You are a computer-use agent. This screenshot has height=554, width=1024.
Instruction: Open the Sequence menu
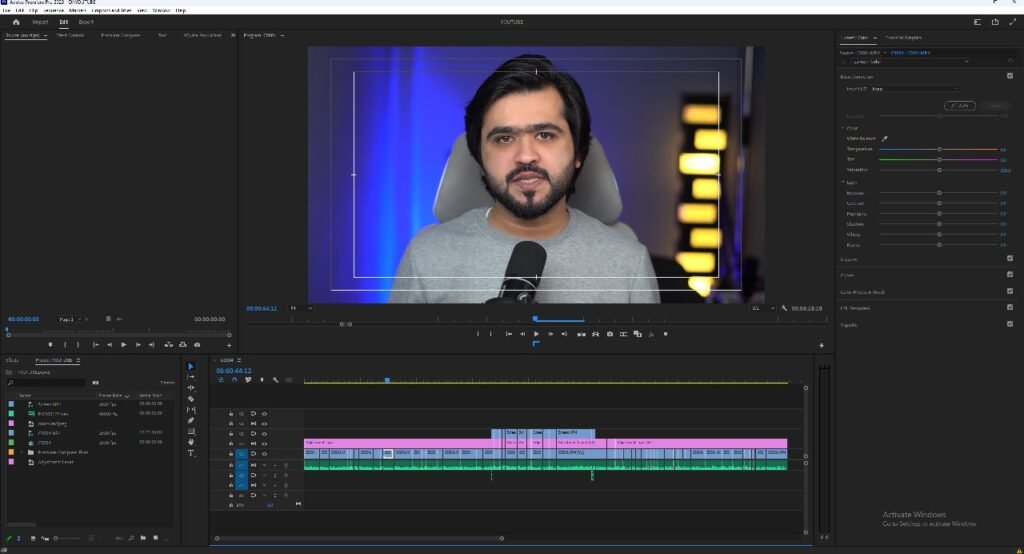click(54, 10)
